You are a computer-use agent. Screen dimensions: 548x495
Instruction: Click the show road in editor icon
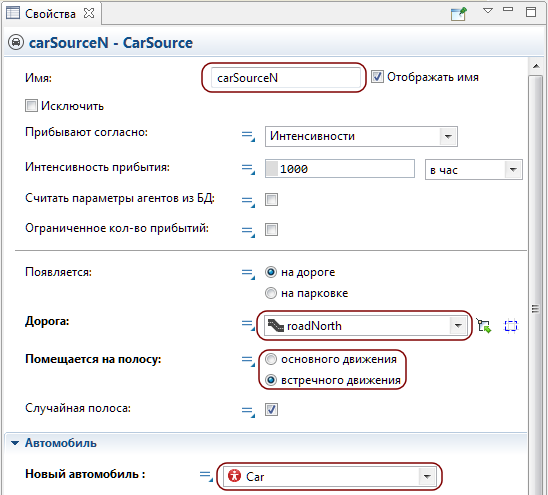coord(511,326)
